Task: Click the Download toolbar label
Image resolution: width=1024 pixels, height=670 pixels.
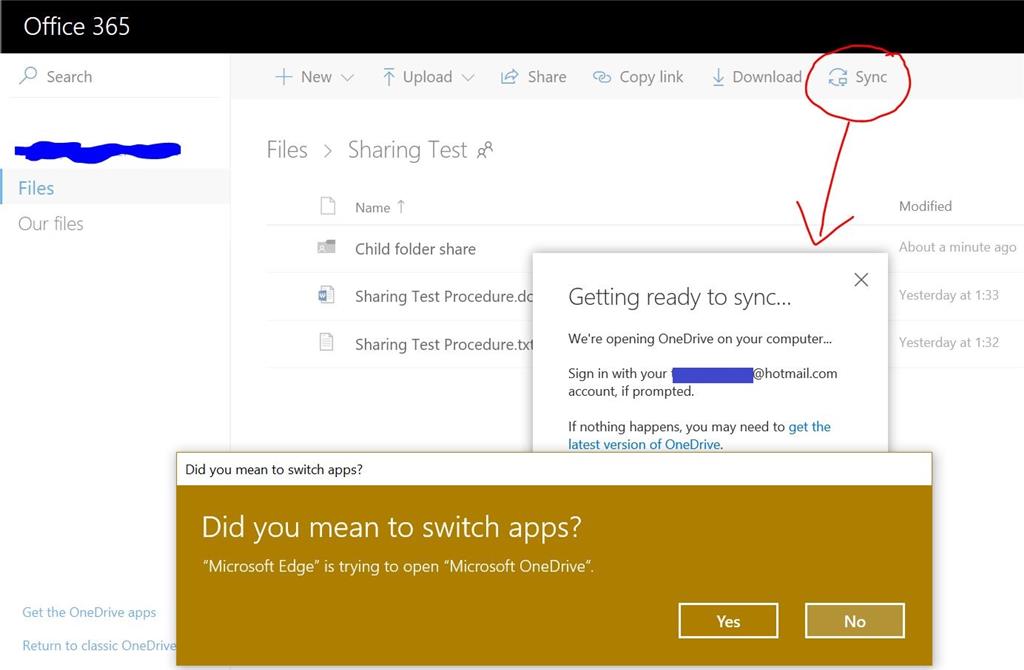Action: (x=767, y=77)
